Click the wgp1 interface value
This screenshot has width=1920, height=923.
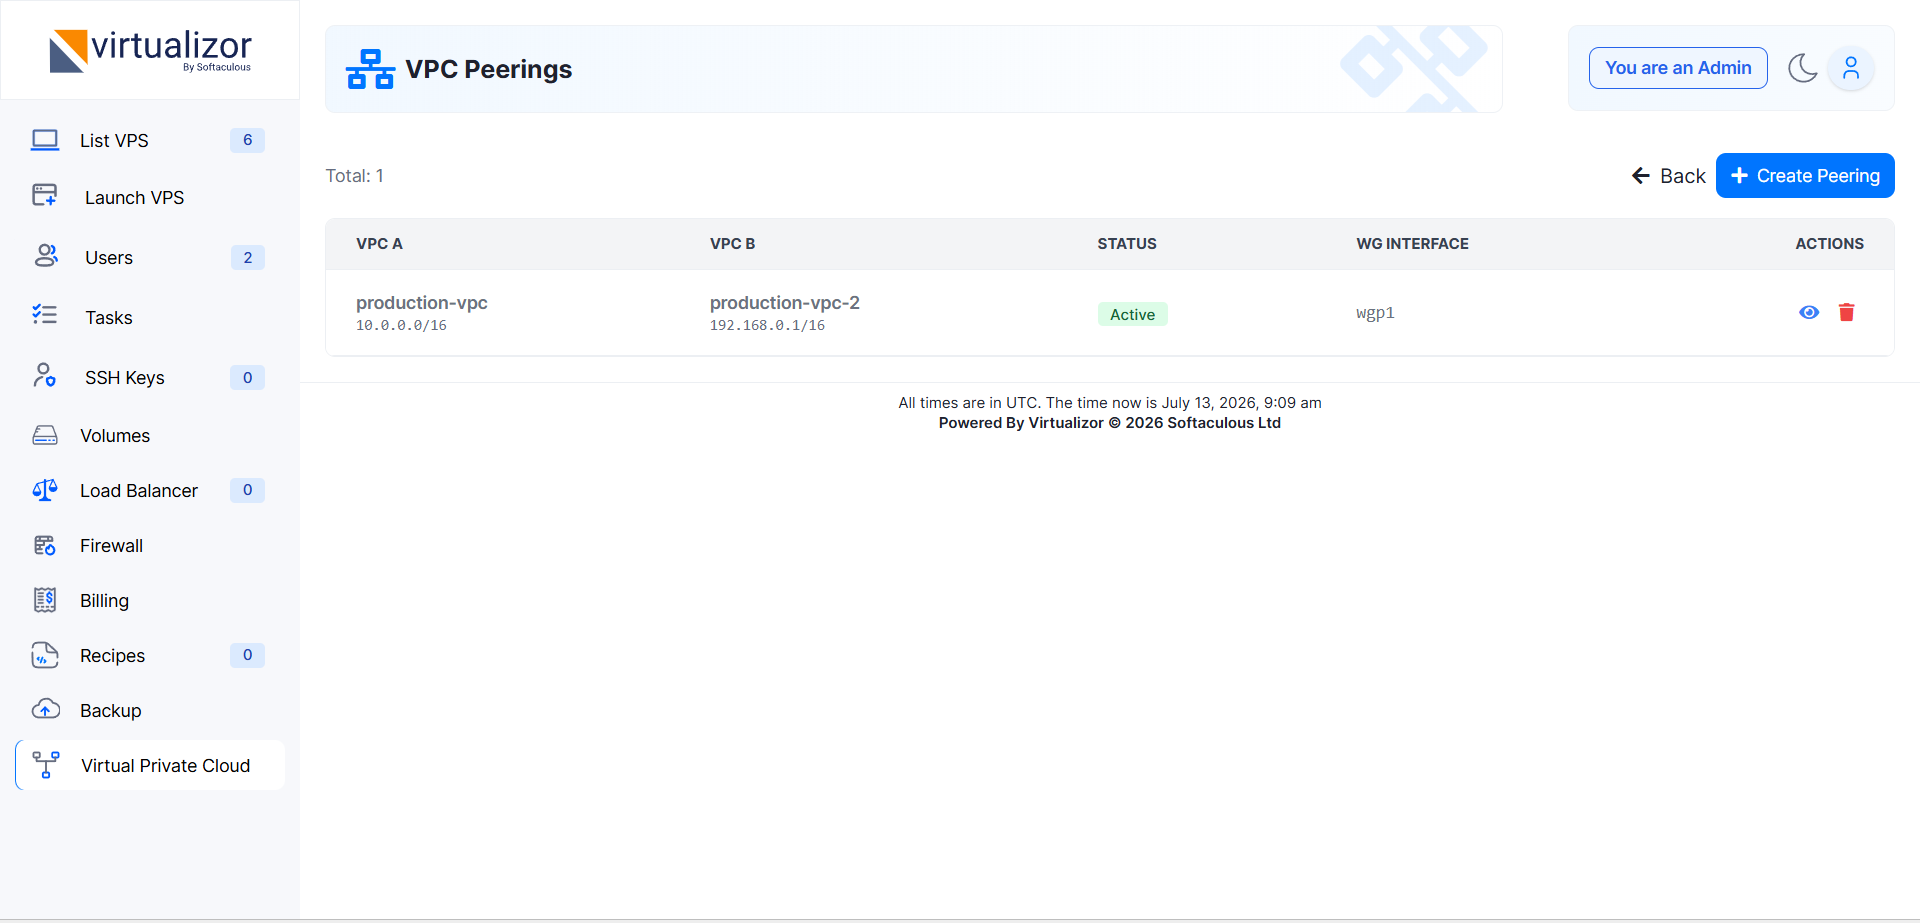[1375, 313]
